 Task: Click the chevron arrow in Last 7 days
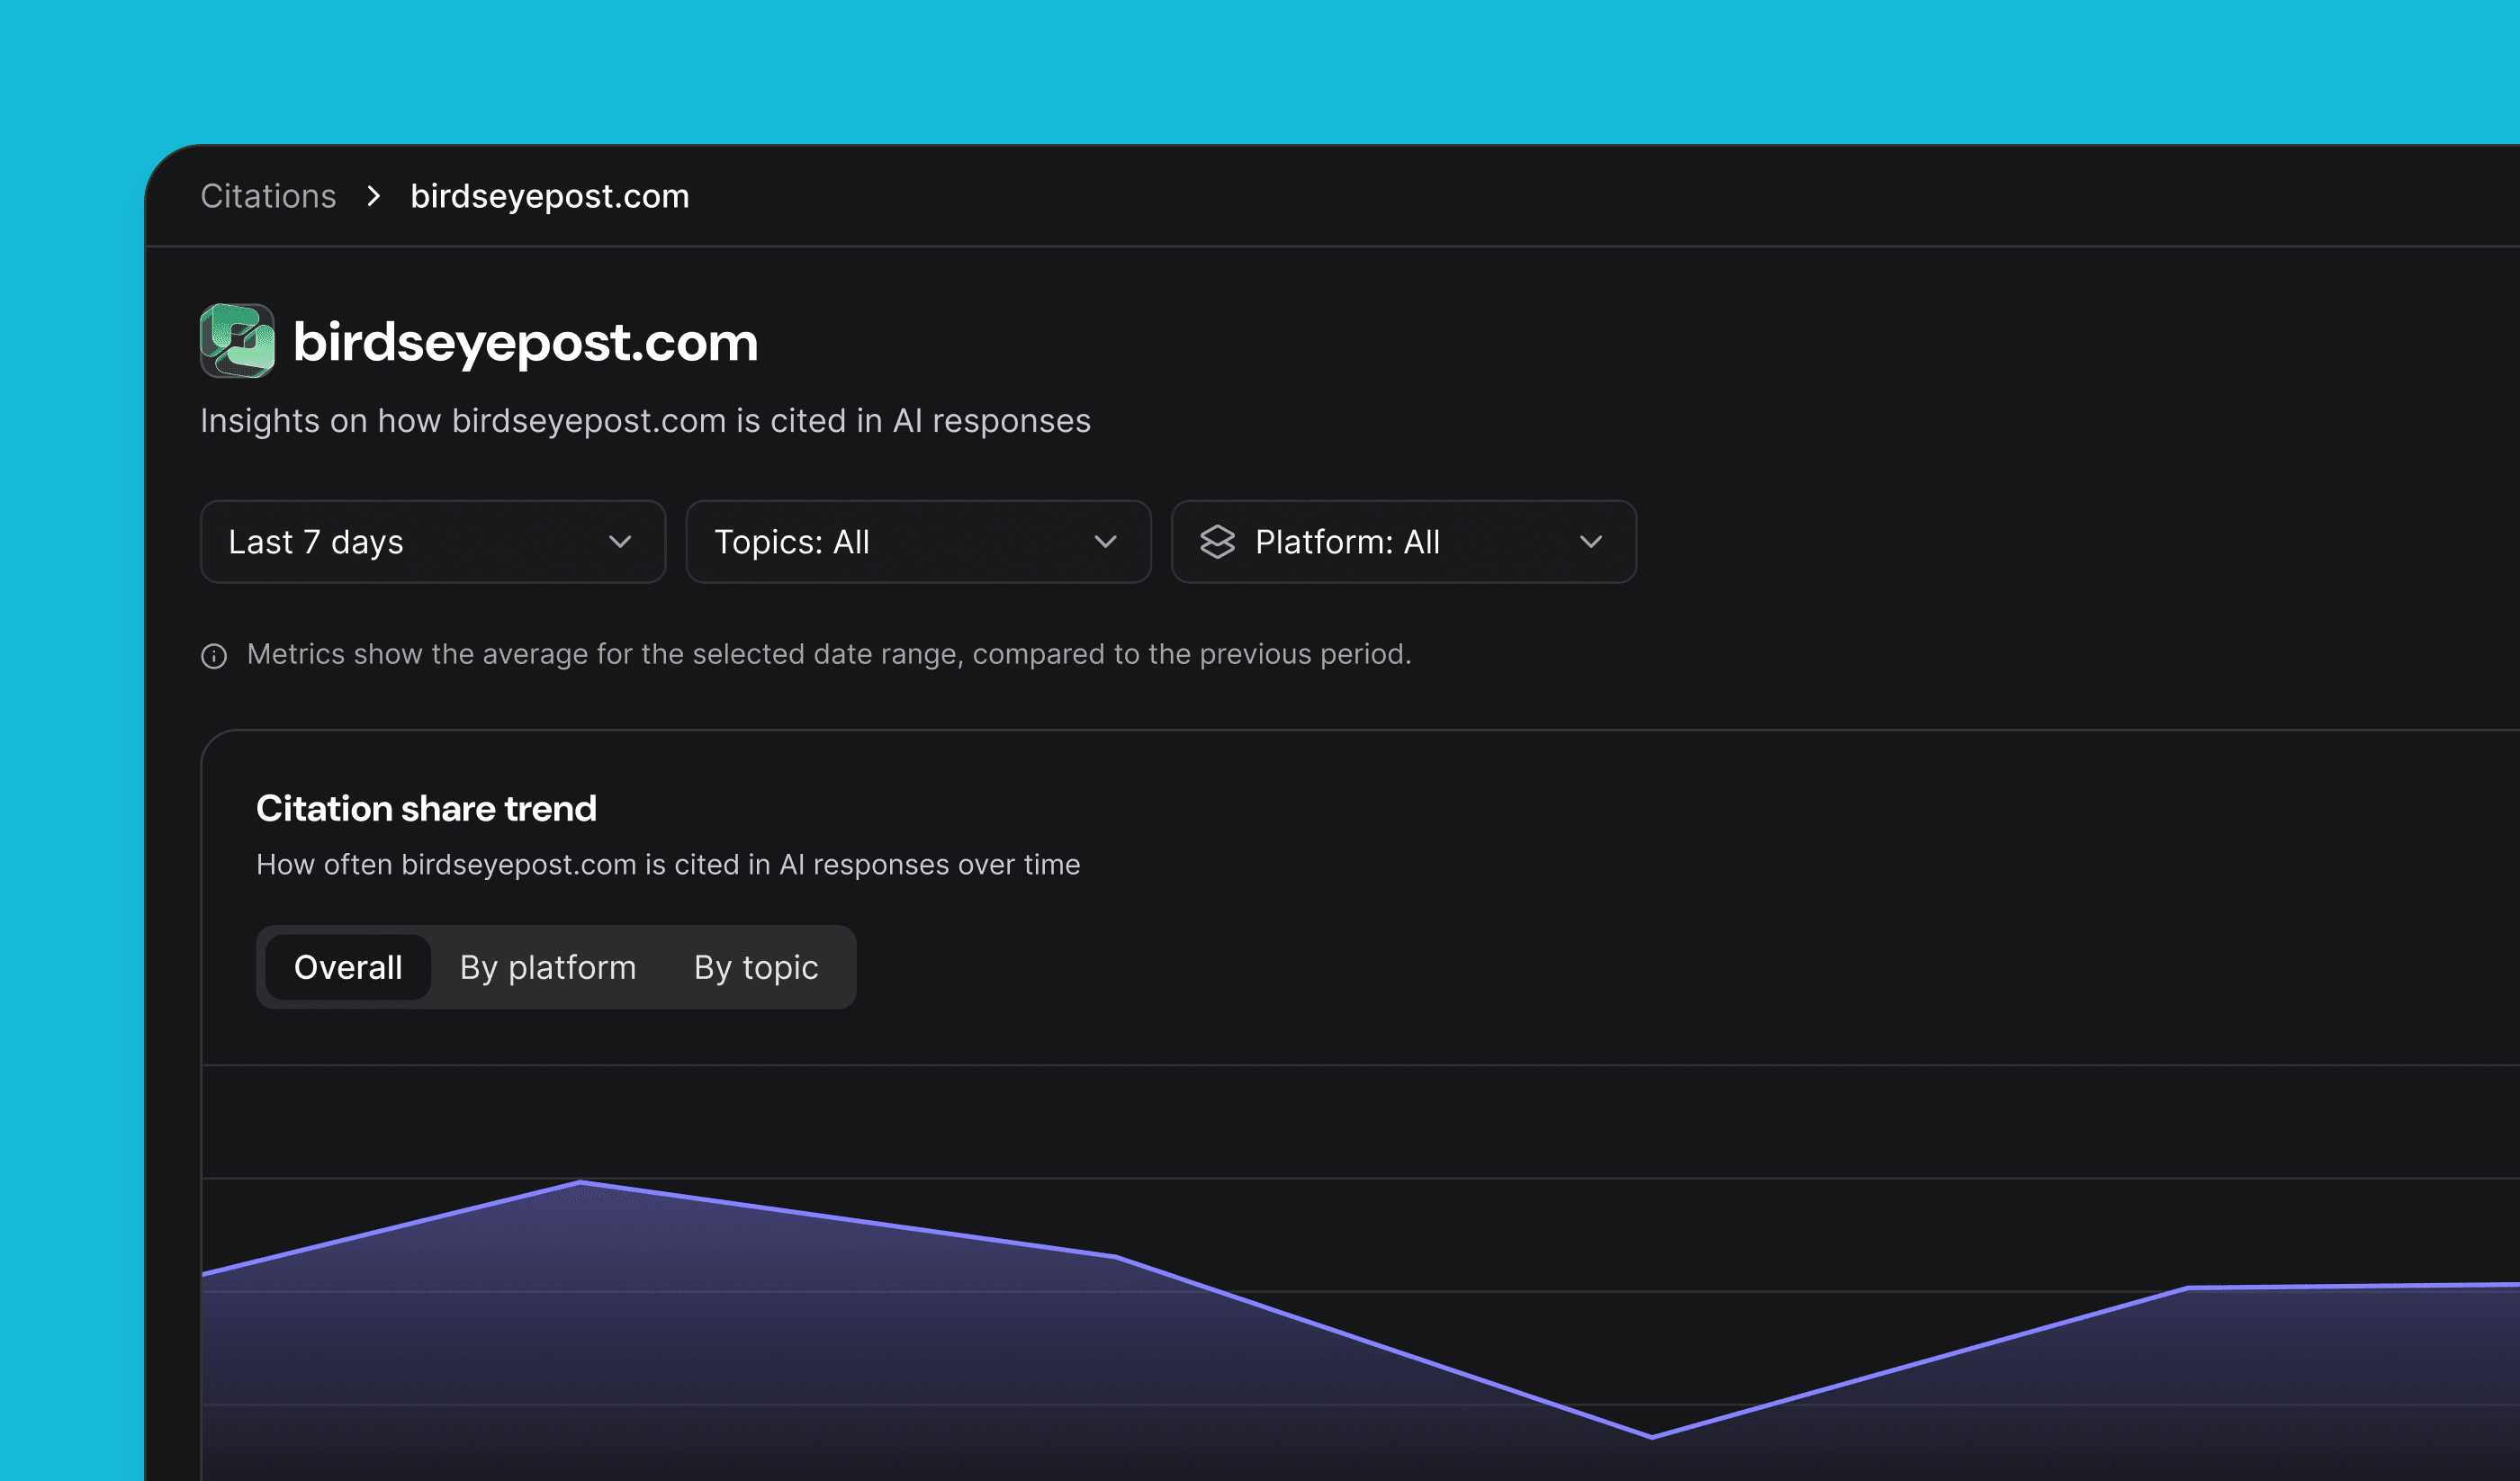(620, 542)
